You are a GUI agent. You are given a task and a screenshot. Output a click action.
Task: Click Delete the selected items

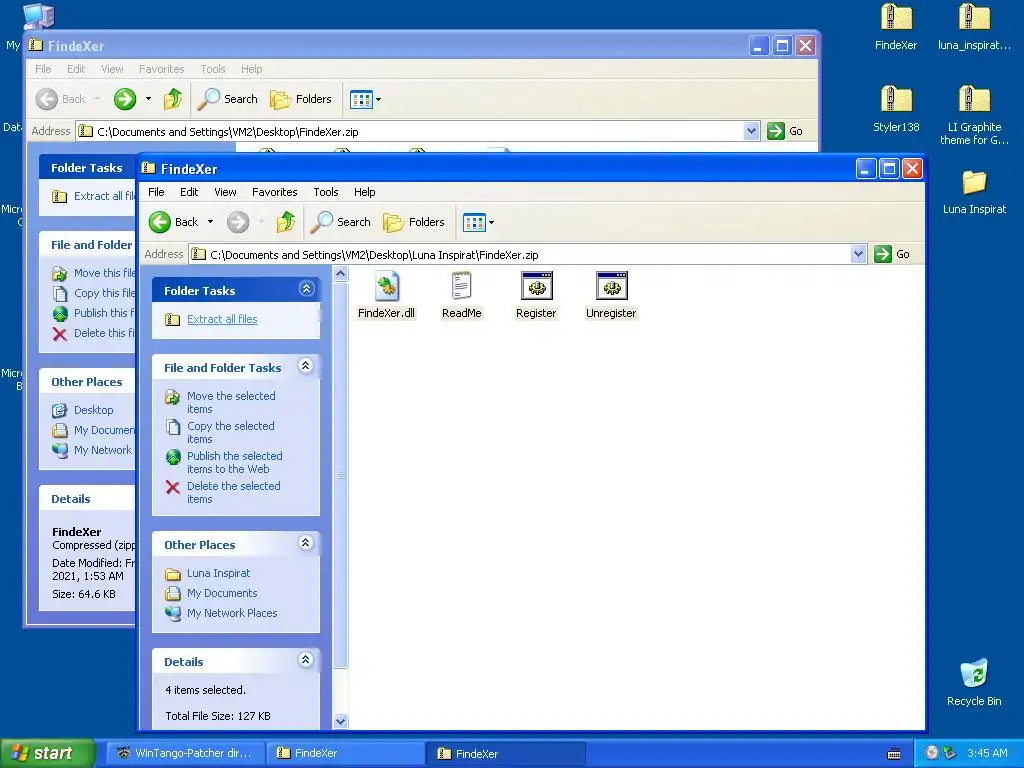(x=233, y=492)
